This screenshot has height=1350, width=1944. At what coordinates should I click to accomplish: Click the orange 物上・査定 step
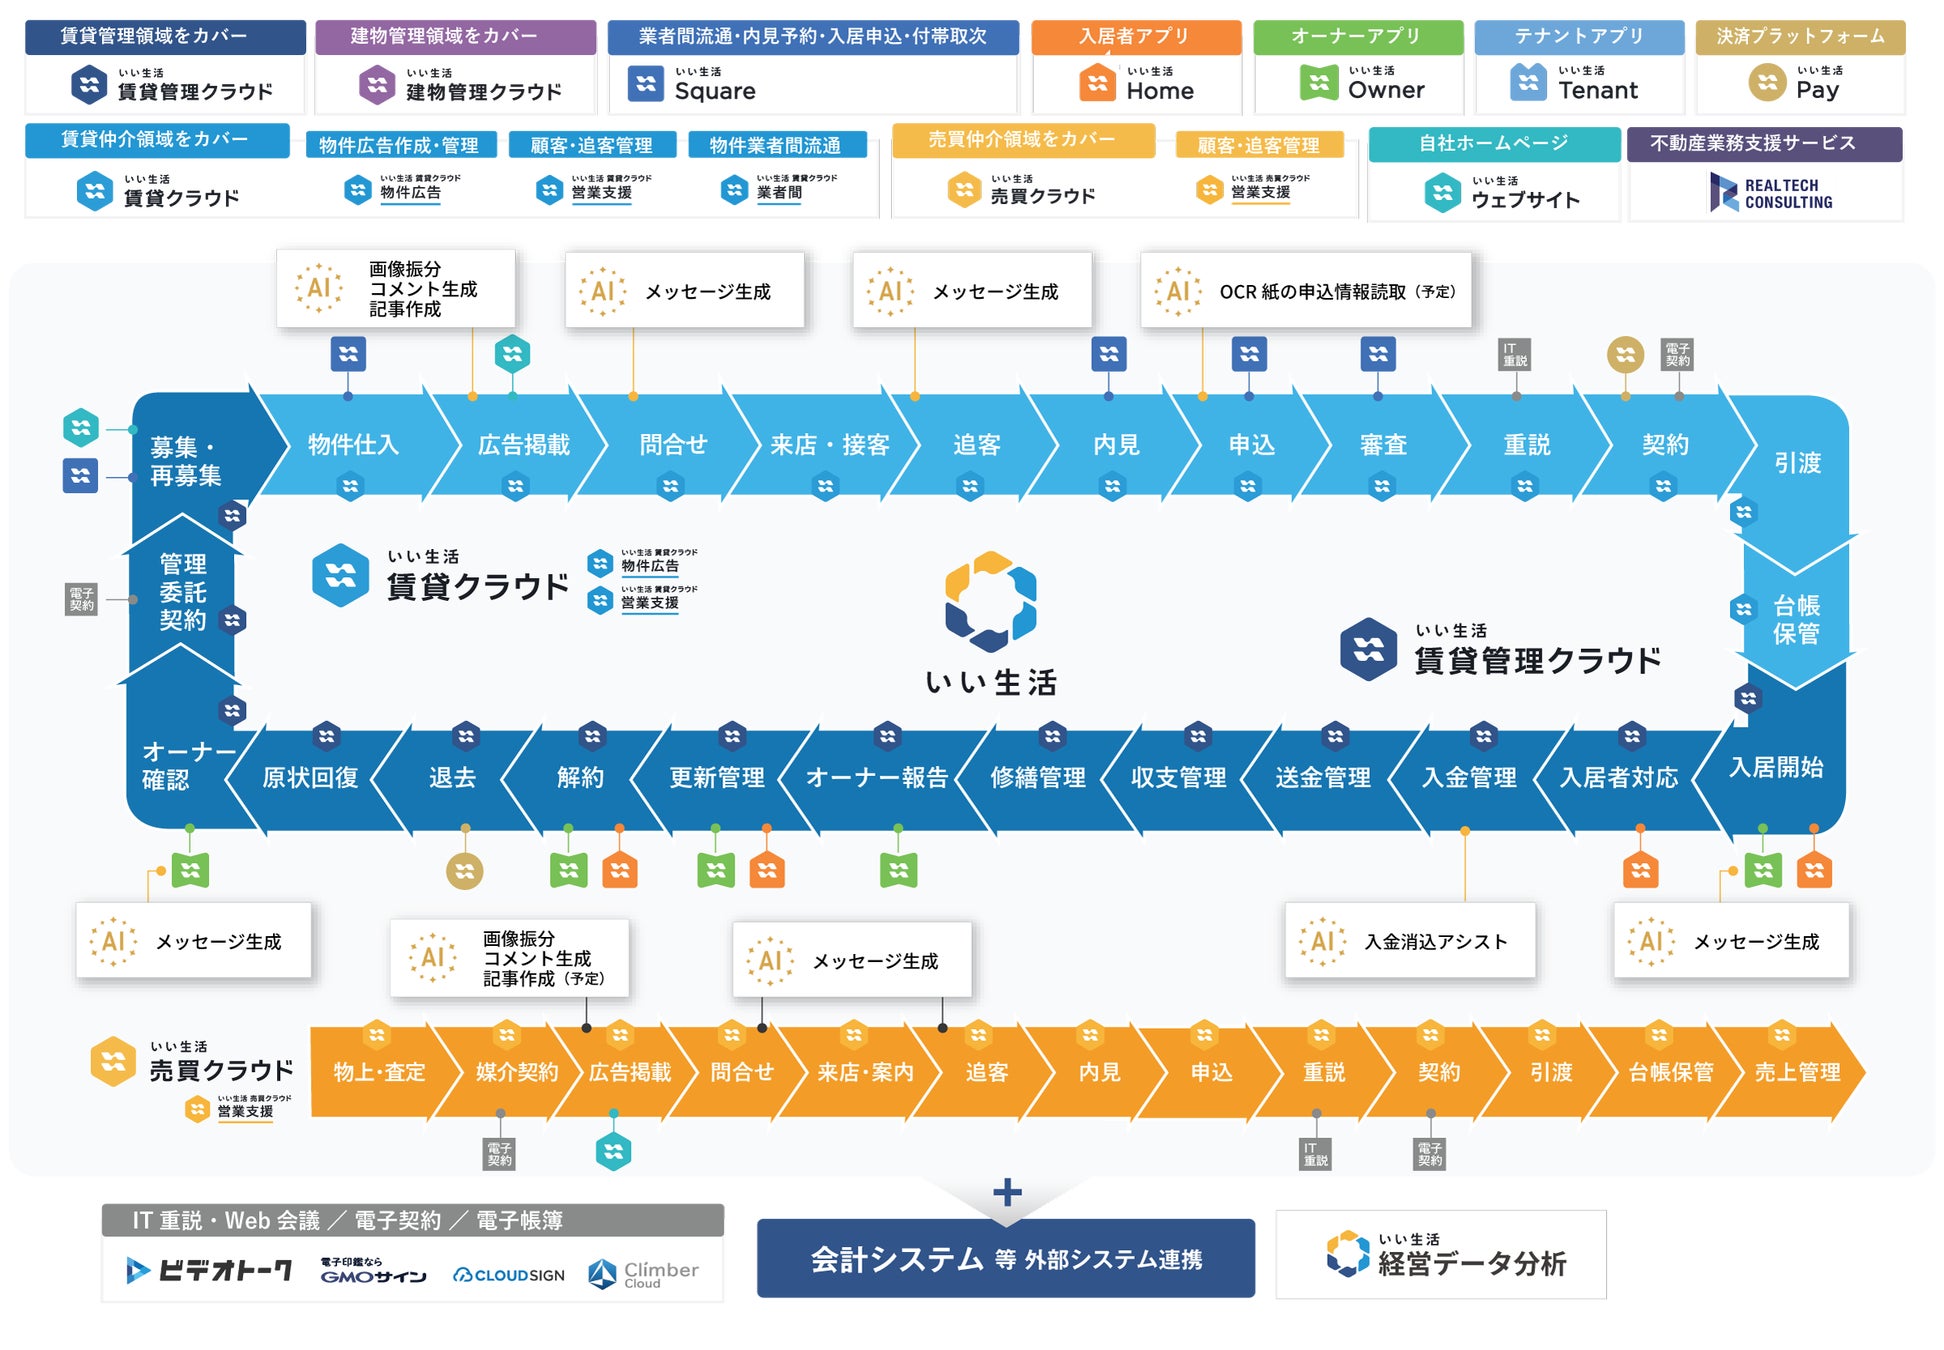pyautogui.click(x=379, y=1072)
